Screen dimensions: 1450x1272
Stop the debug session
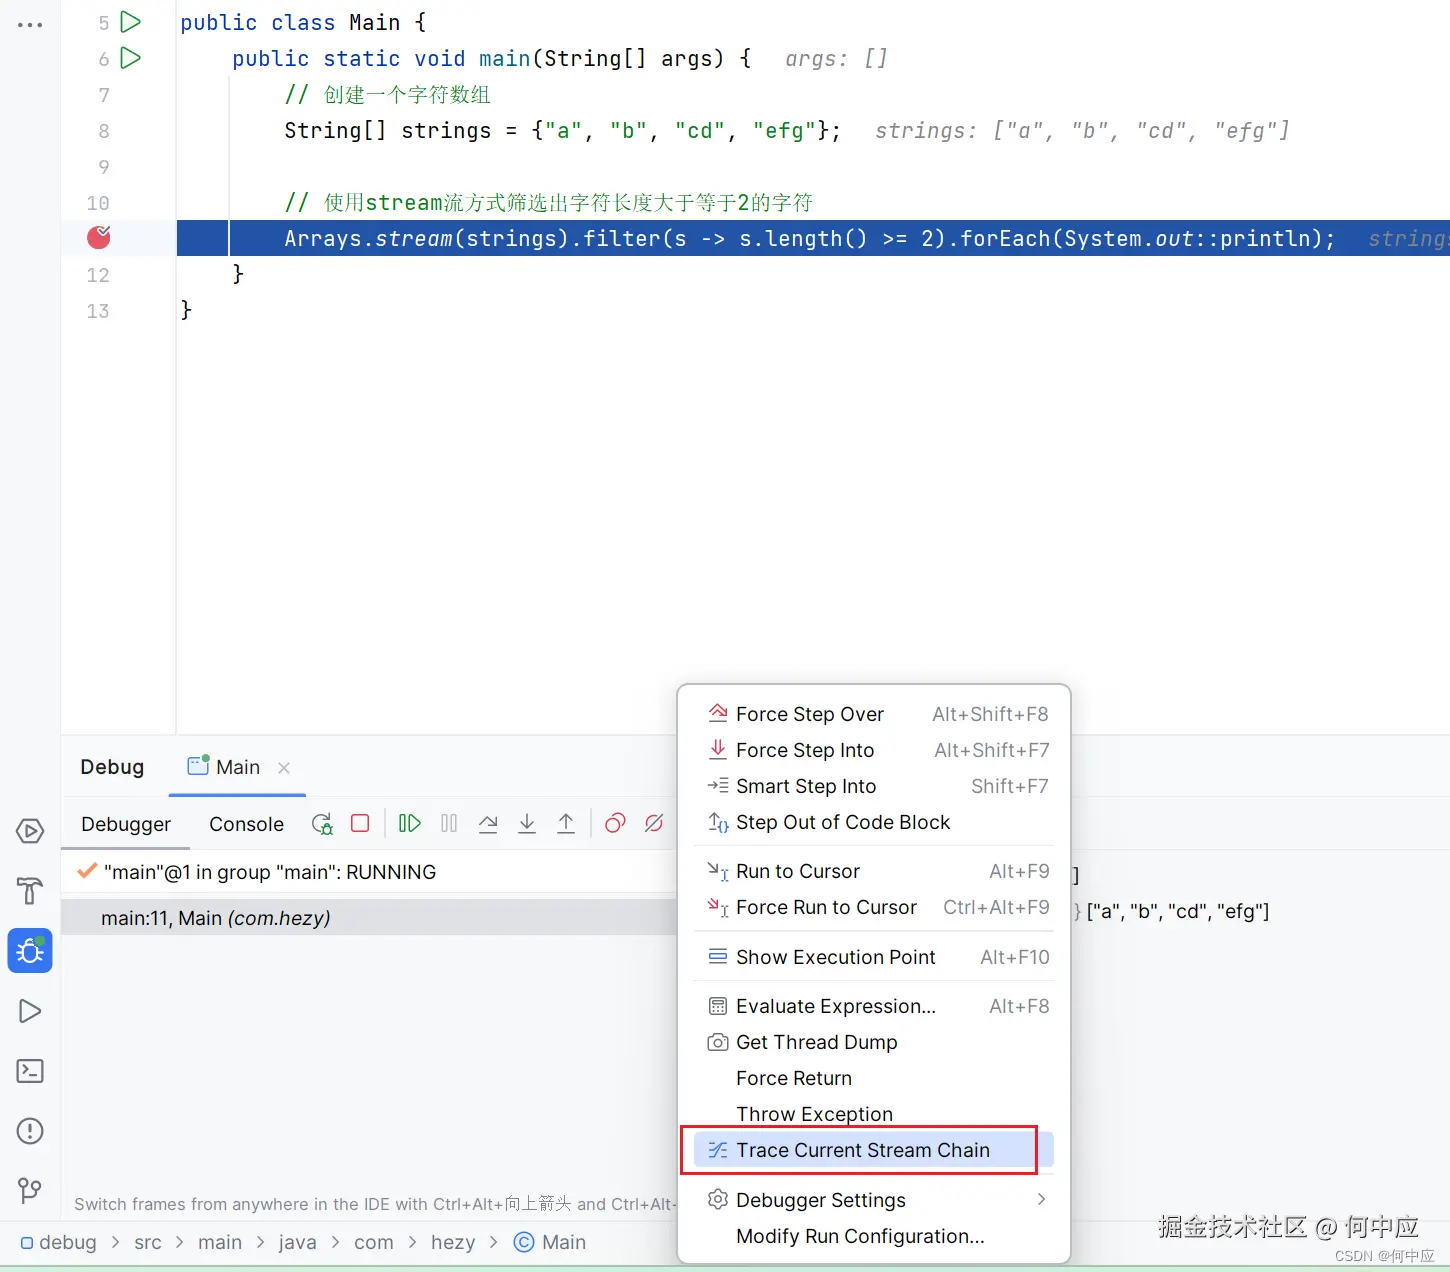360,823
